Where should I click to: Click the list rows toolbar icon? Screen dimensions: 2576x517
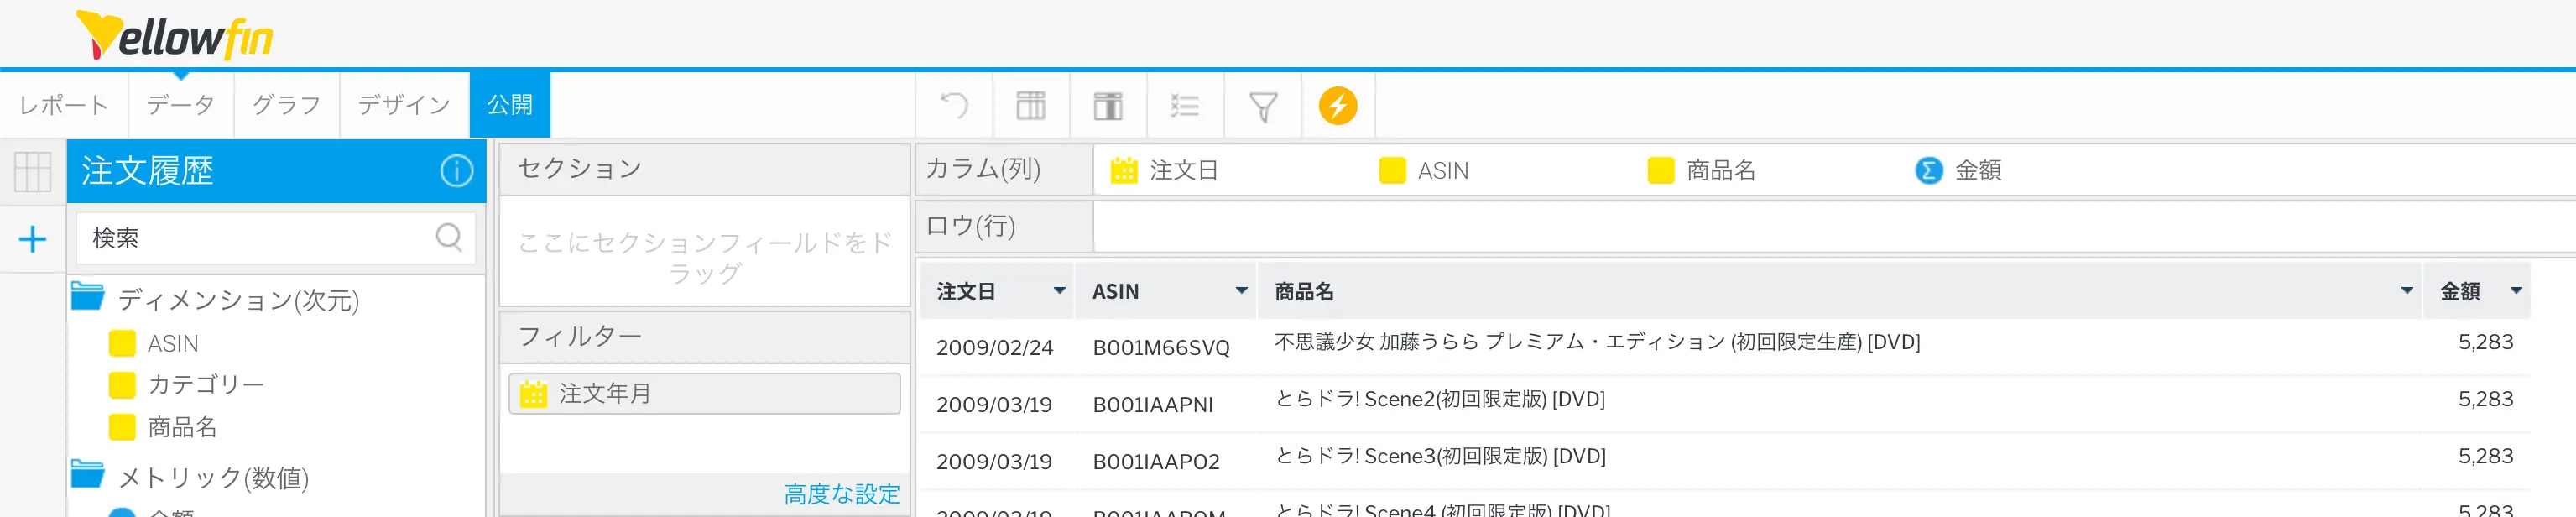pyautogui.click(x=1184, y=105)
